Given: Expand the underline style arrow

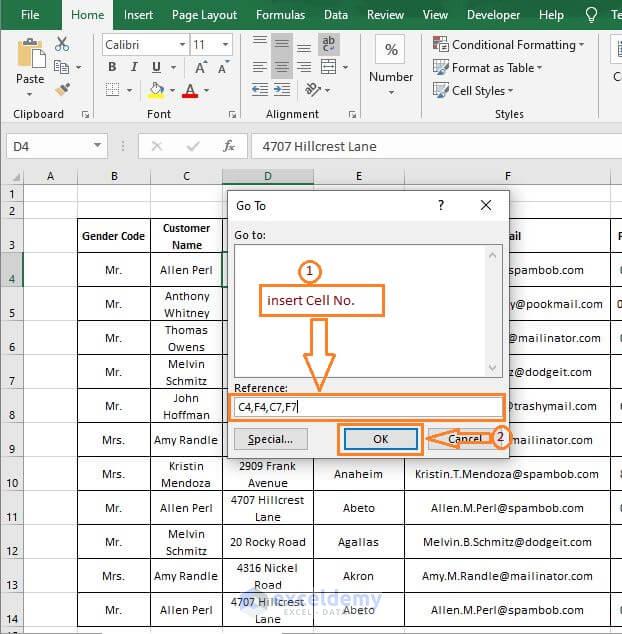Looking at the screenshot, I should click(173, 67).
